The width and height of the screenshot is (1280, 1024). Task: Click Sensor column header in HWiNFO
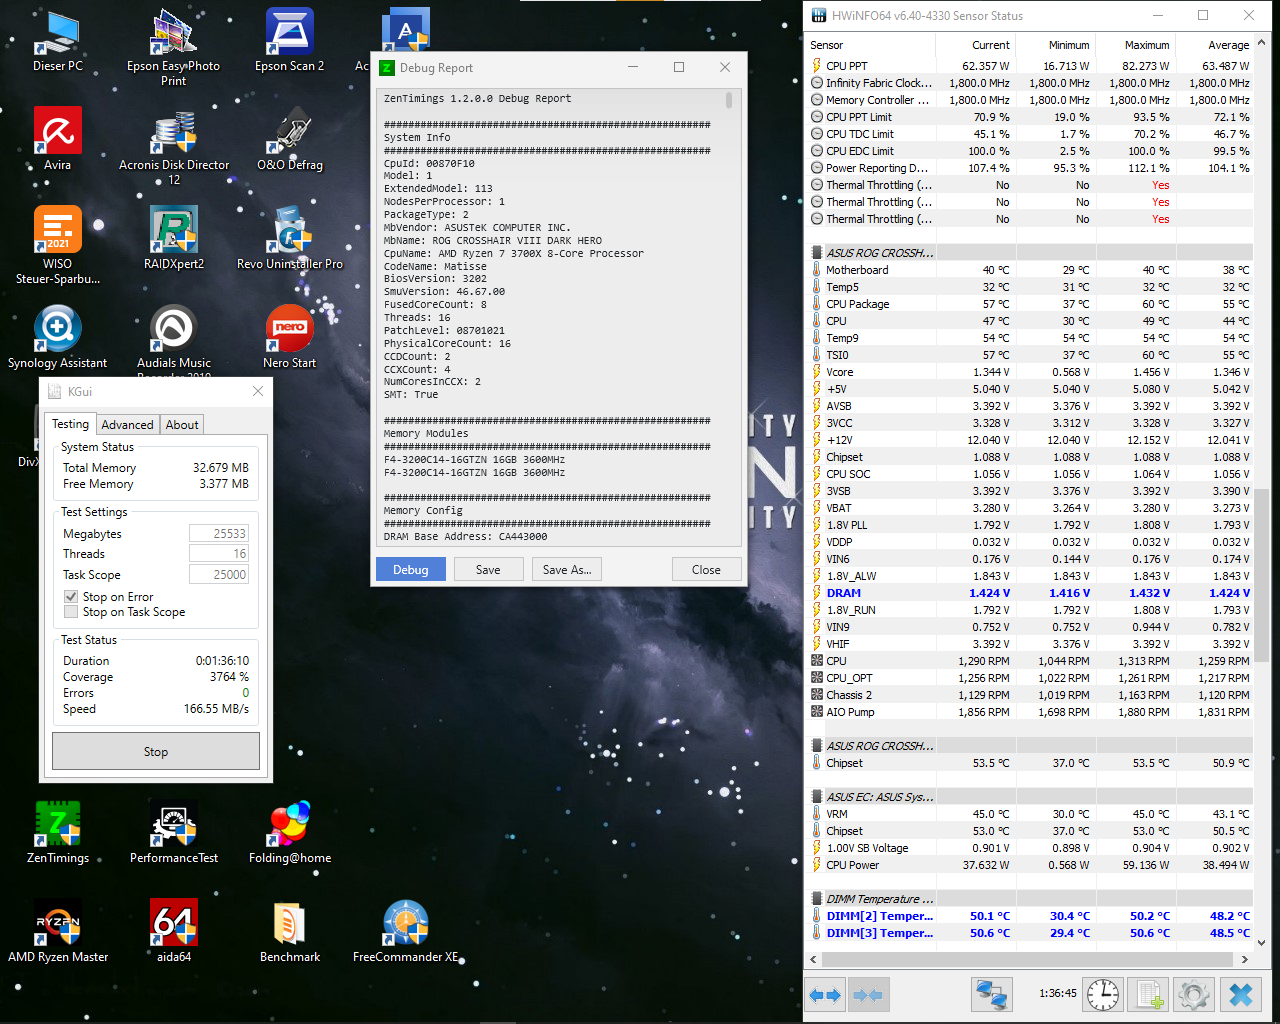click(x=870, y=45)
